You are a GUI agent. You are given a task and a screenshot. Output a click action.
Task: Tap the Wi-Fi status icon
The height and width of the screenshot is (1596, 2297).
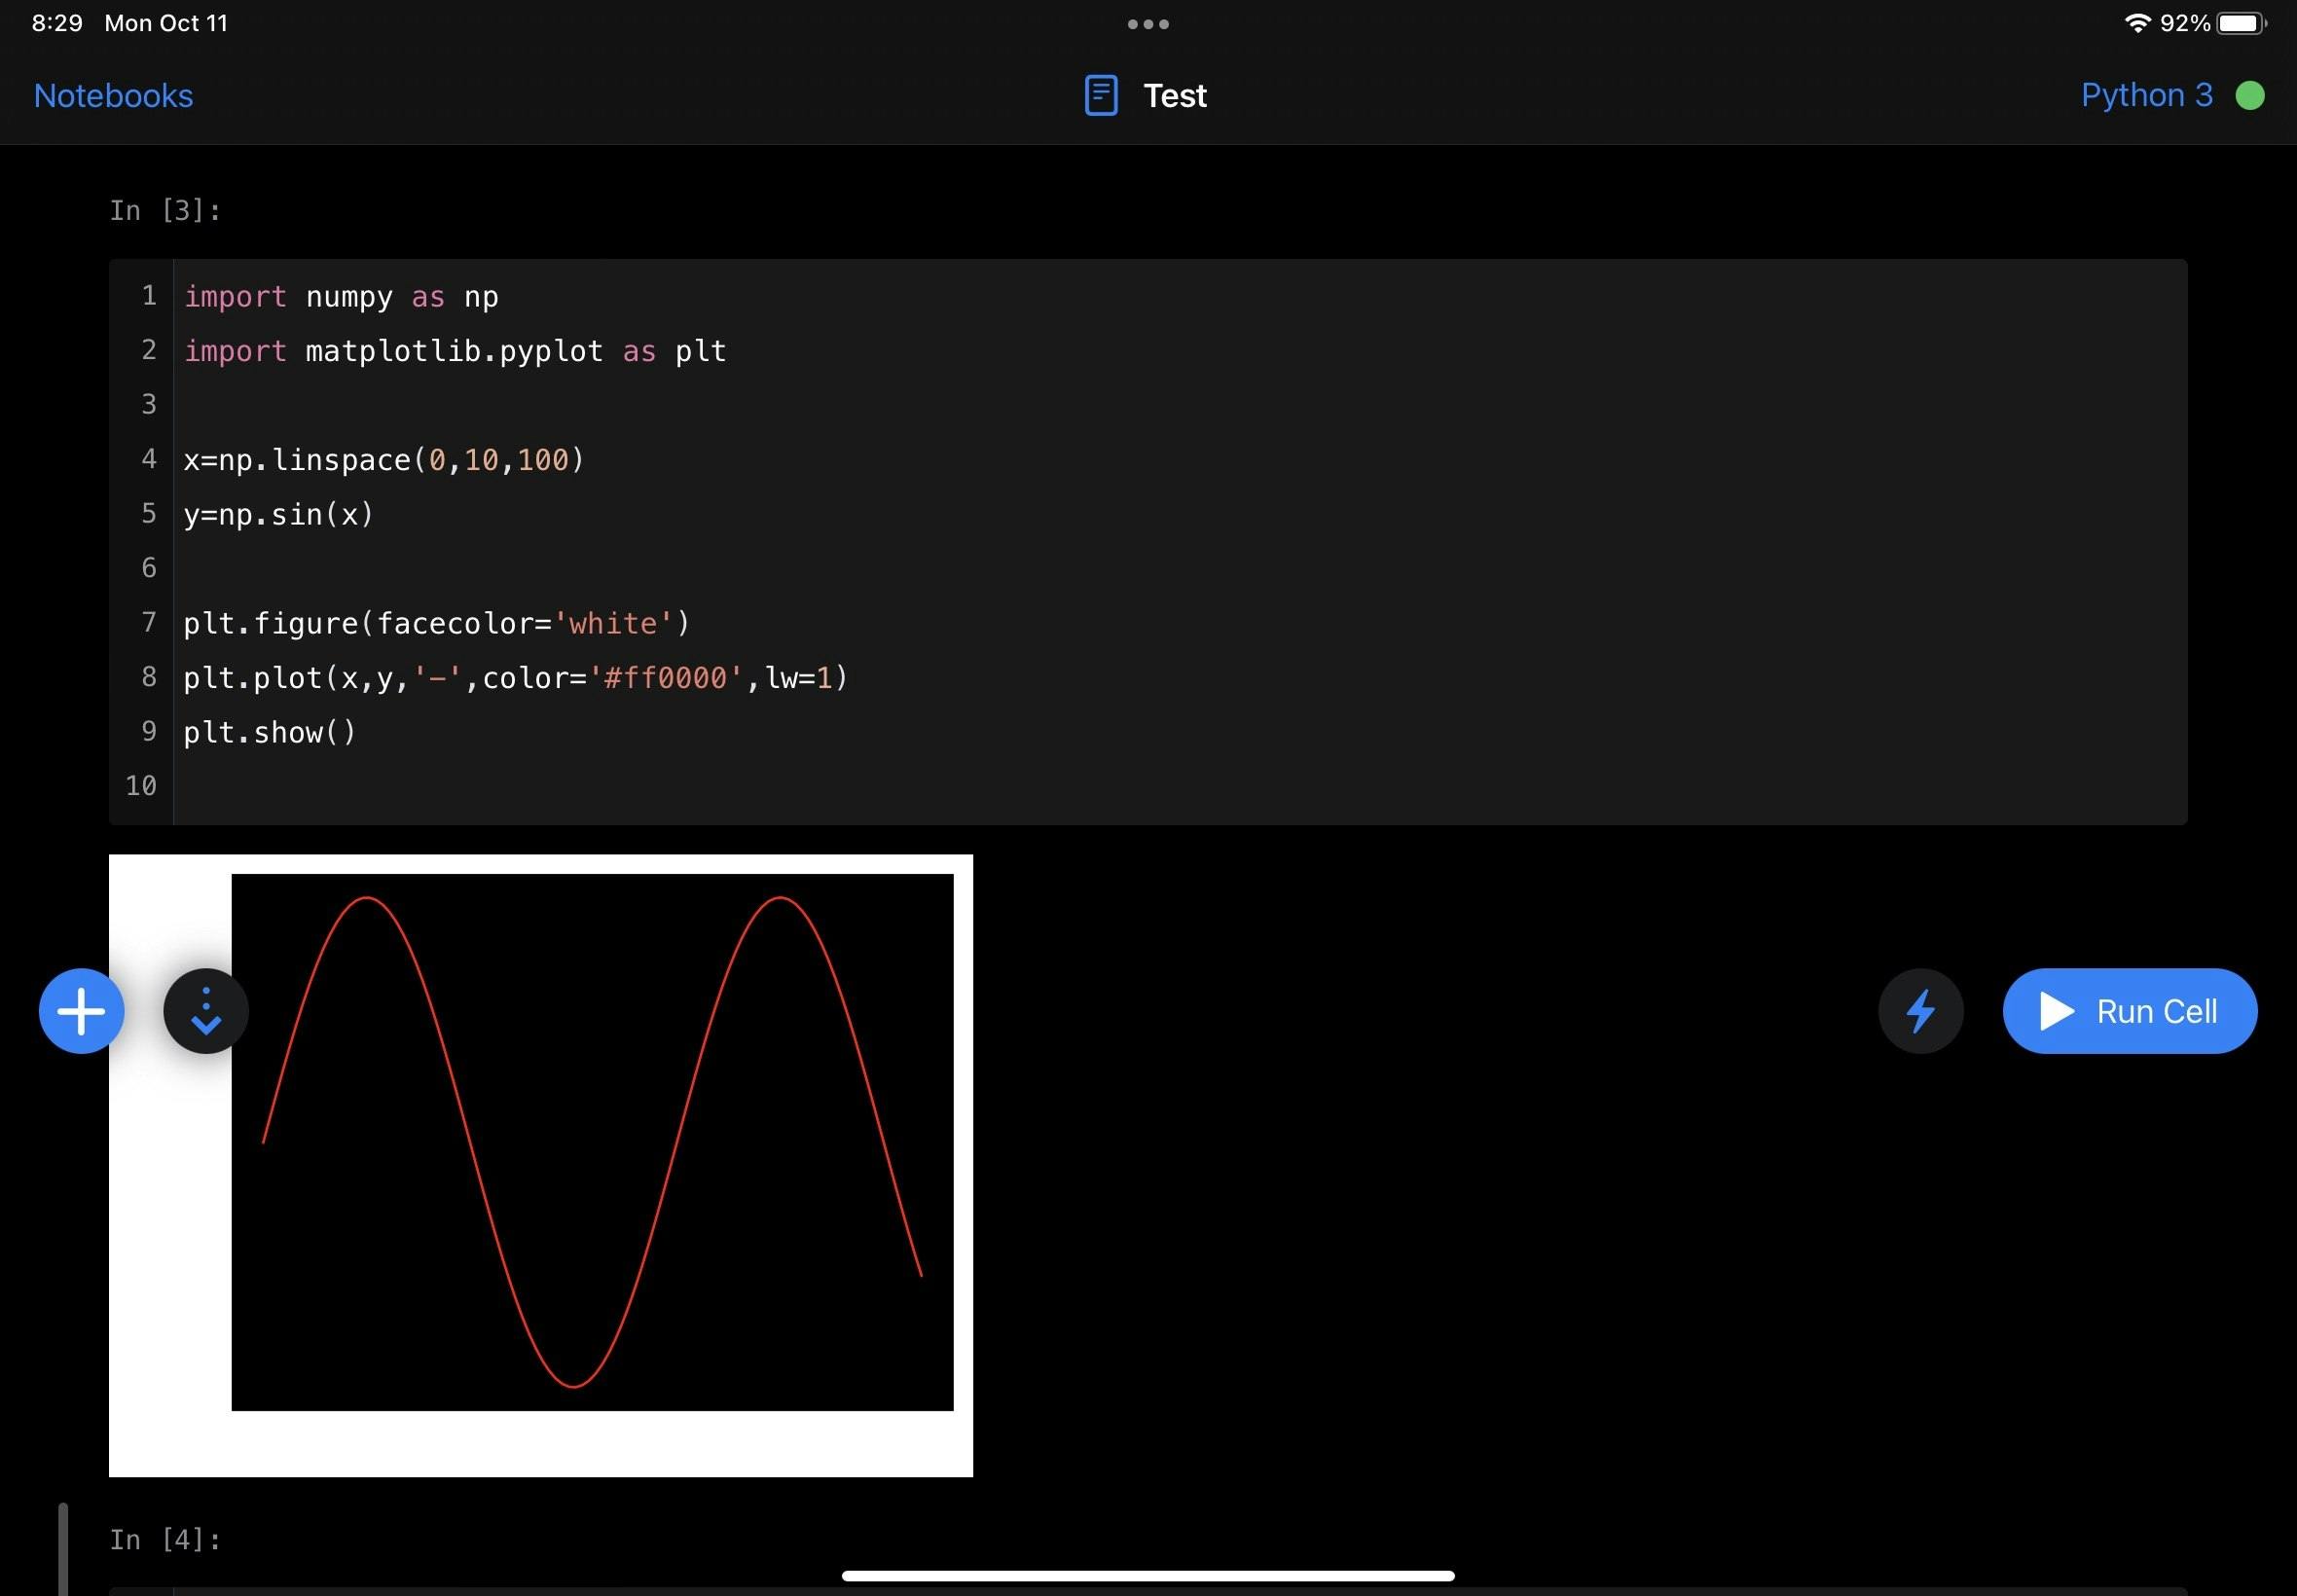click(2137, 23)
